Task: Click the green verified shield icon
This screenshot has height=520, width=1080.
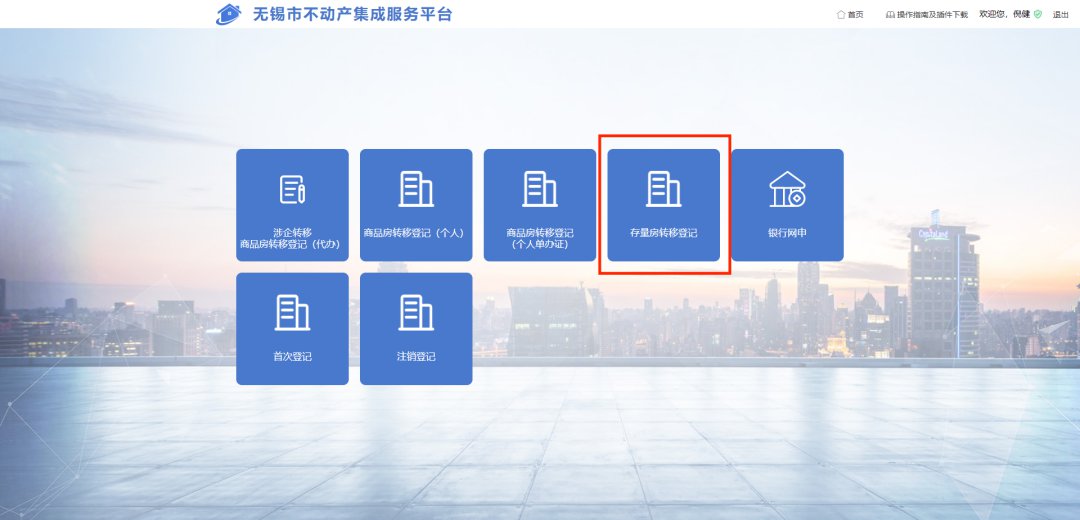Action: tap(1038, 15)
